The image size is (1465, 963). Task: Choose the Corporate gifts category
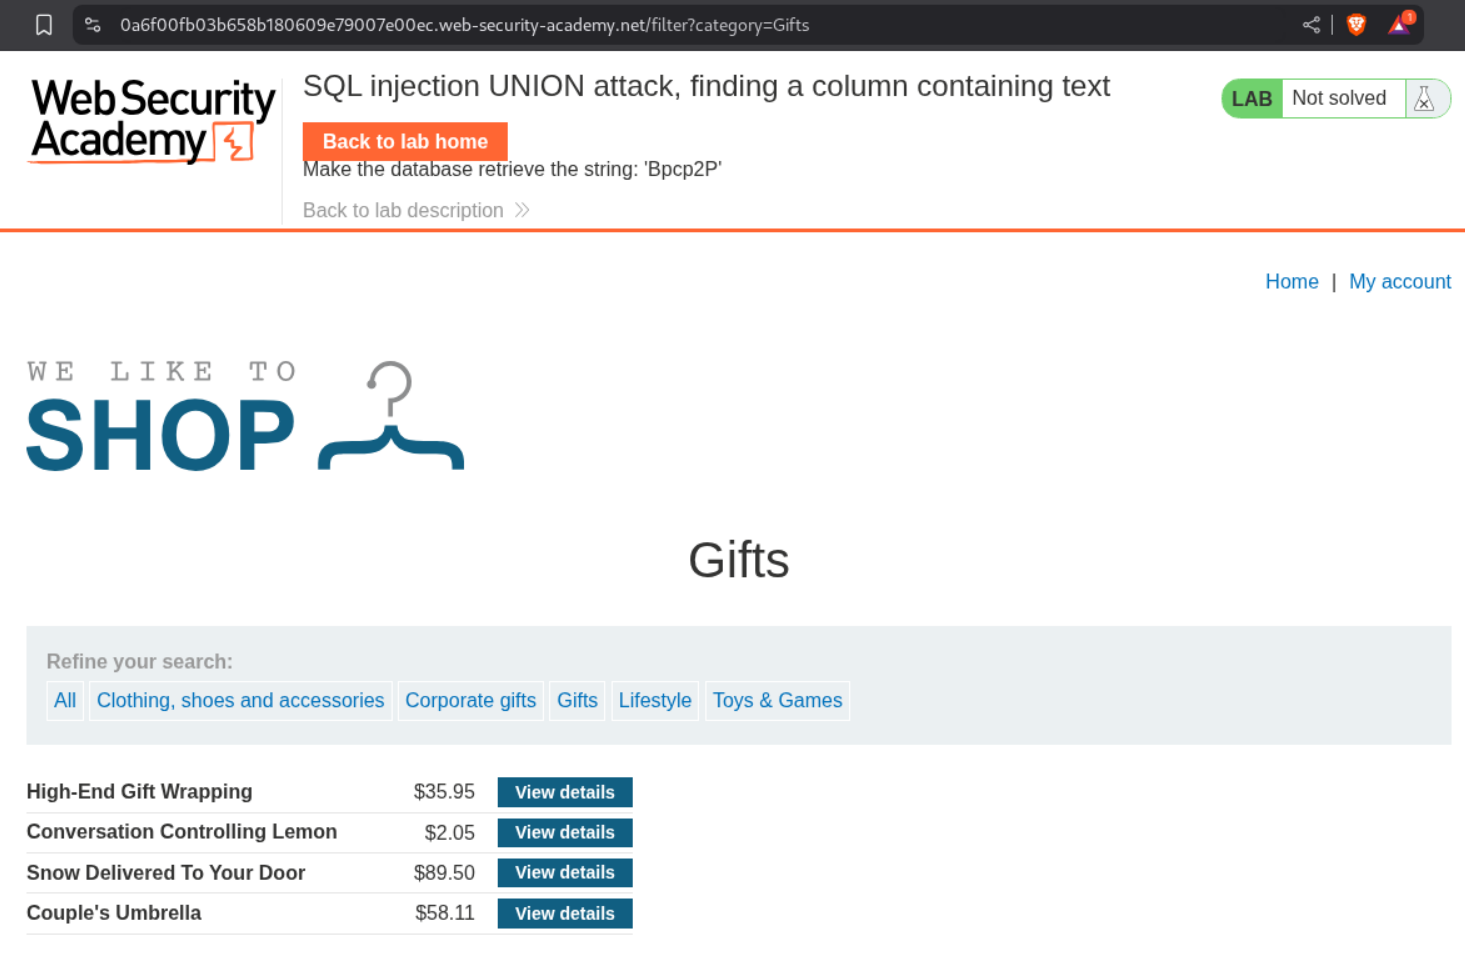point(470,701)
